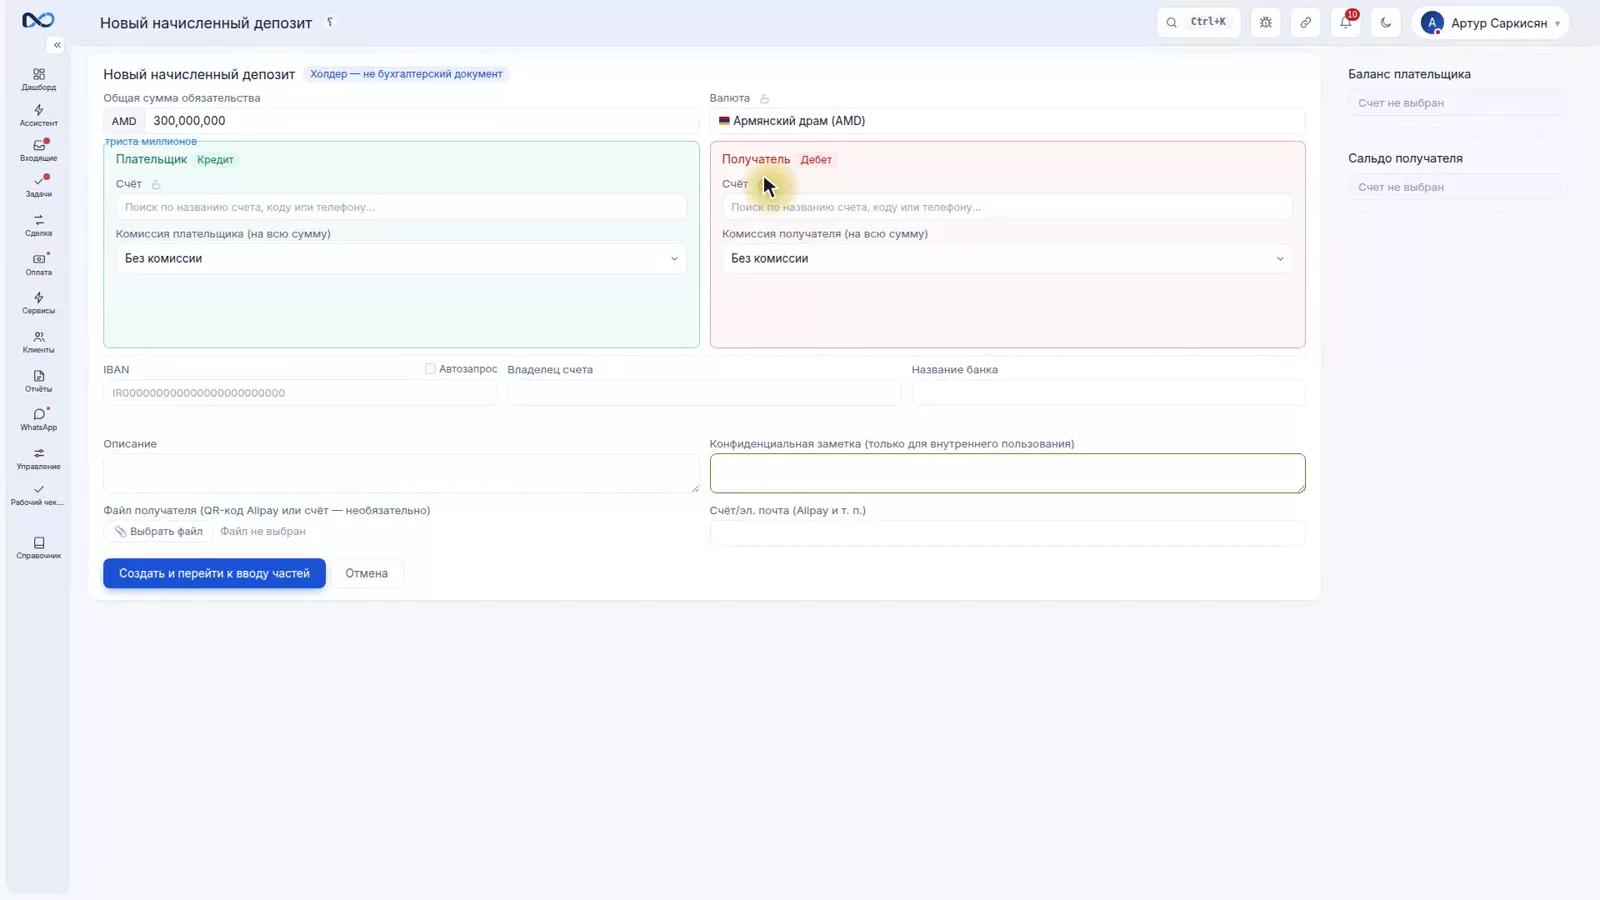Open the Сервисы sidebar item
The image size is (1600, 900).
tap(38, 303)
